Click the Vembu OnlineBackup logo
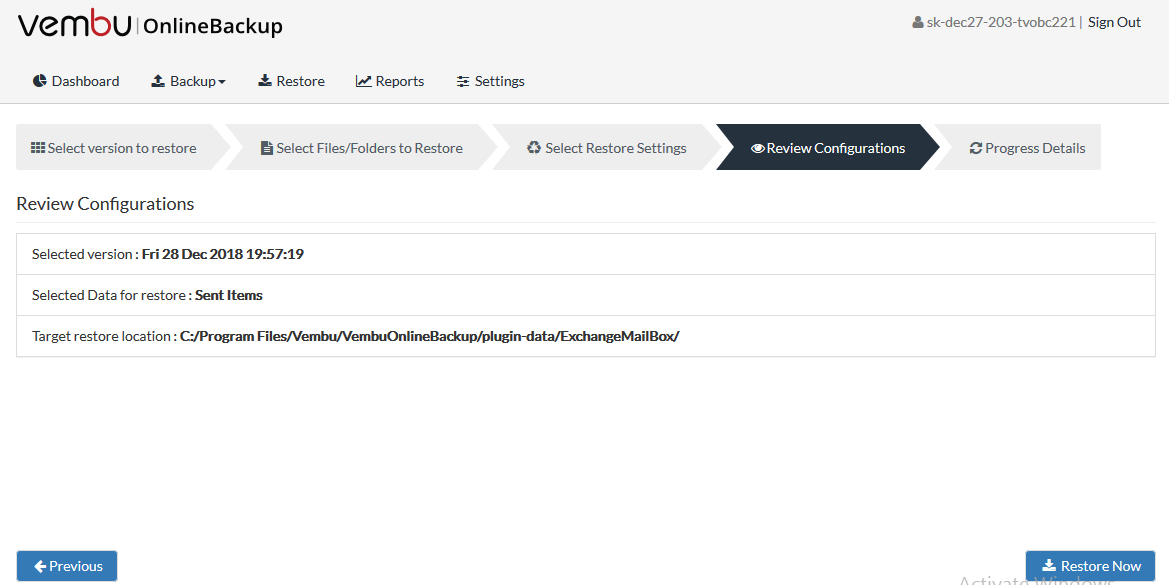Screen dimensions: 1169x585 150,25
